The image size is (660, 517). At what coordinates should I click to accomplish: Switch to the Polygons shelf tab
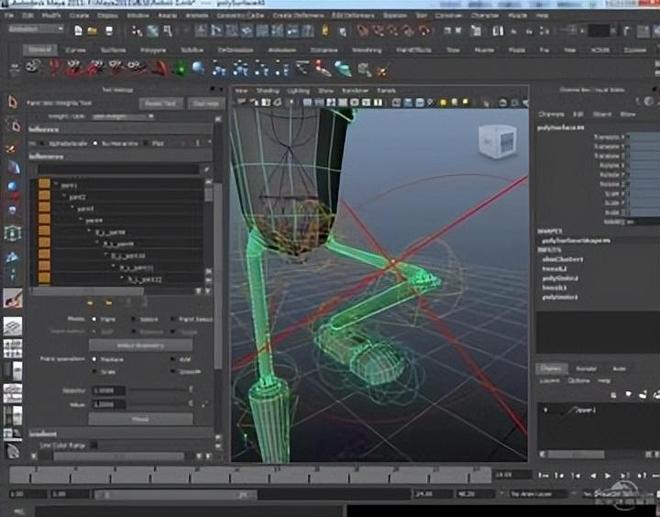tap(153, 49)
